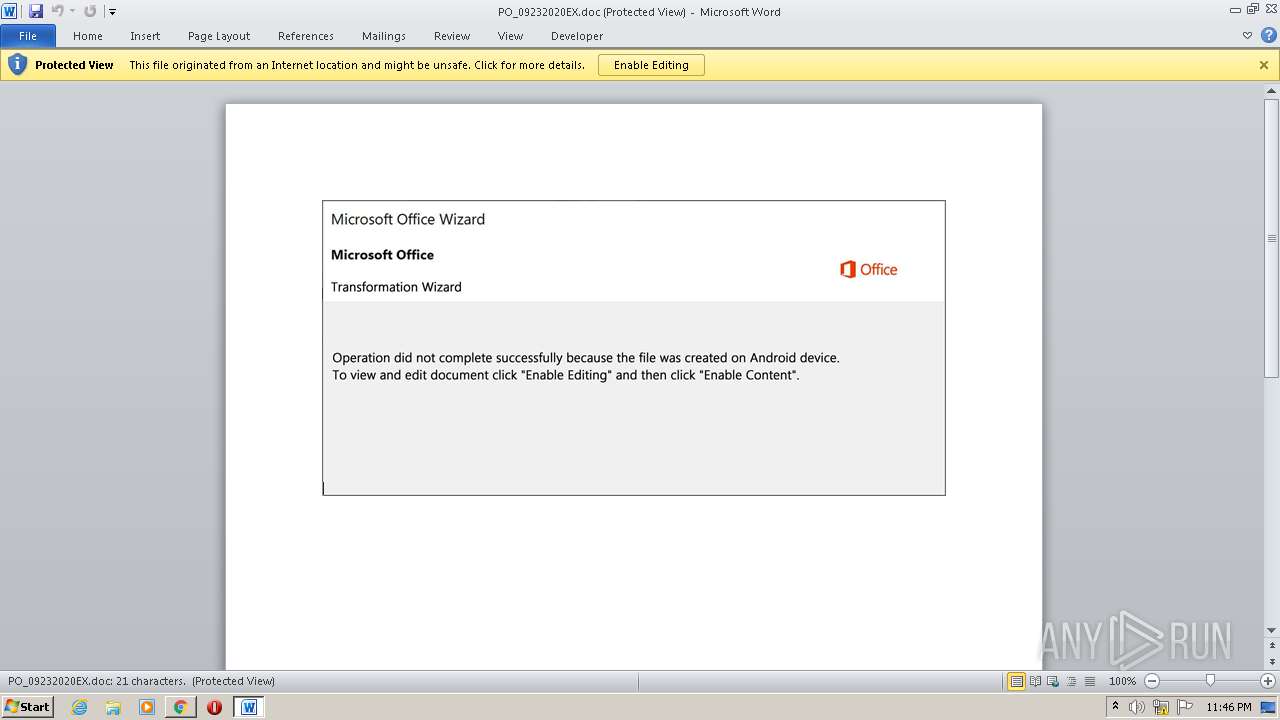Open the Review ribbon tab
The image size is (1280, 720).
point(452,36)
